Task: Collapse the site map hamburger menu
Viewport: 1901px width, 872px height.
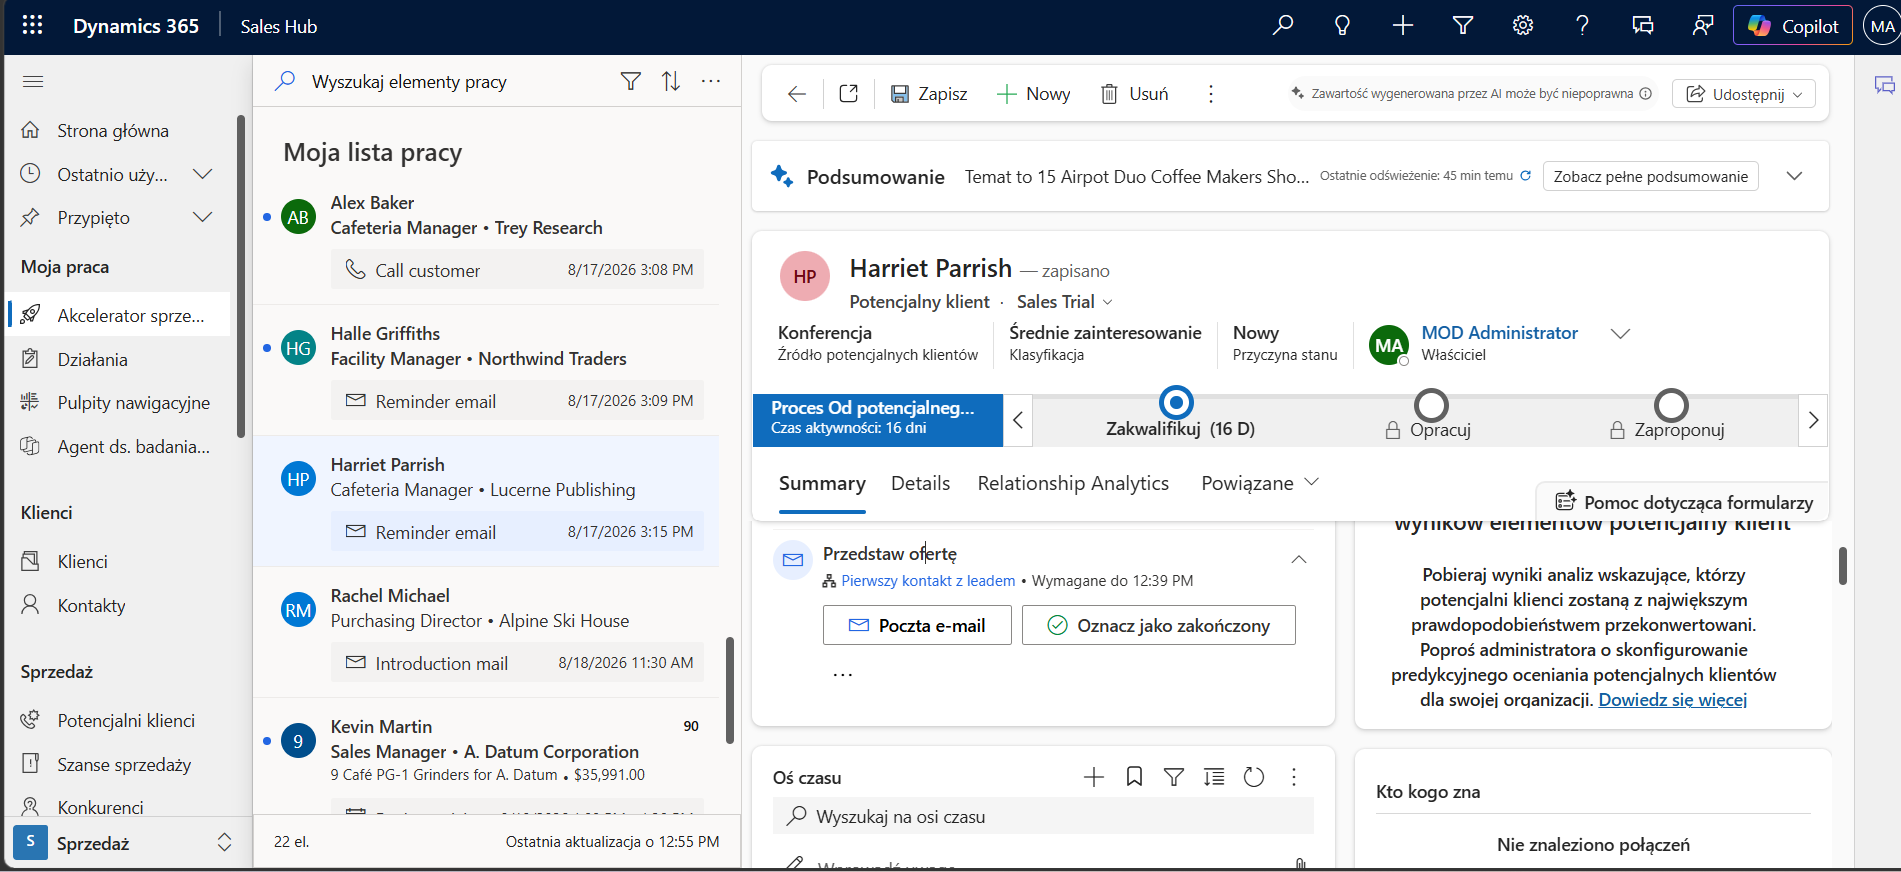Action: tap(33, 81)
